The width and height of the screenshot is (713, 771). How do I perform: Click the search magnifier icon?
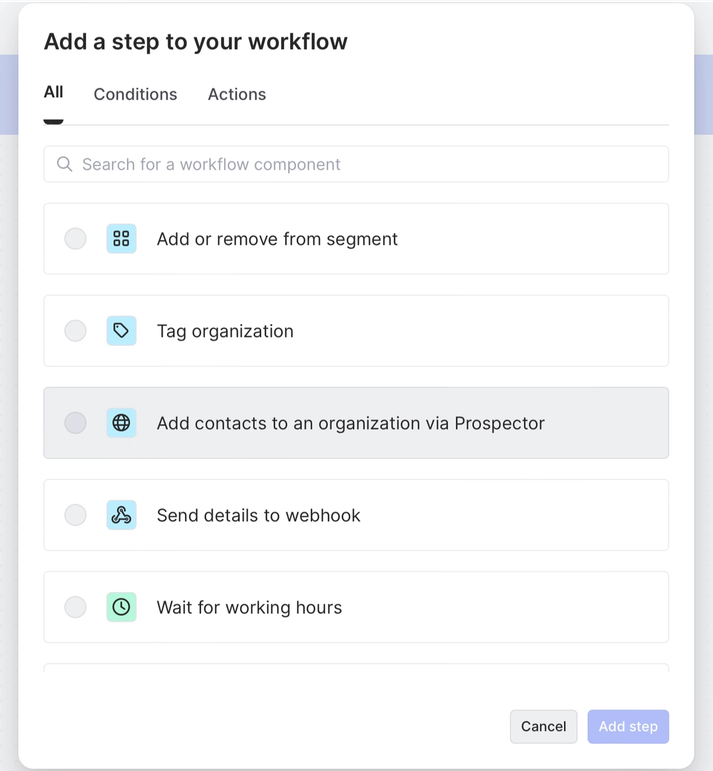pyautogui.click(x=65, y=164)
